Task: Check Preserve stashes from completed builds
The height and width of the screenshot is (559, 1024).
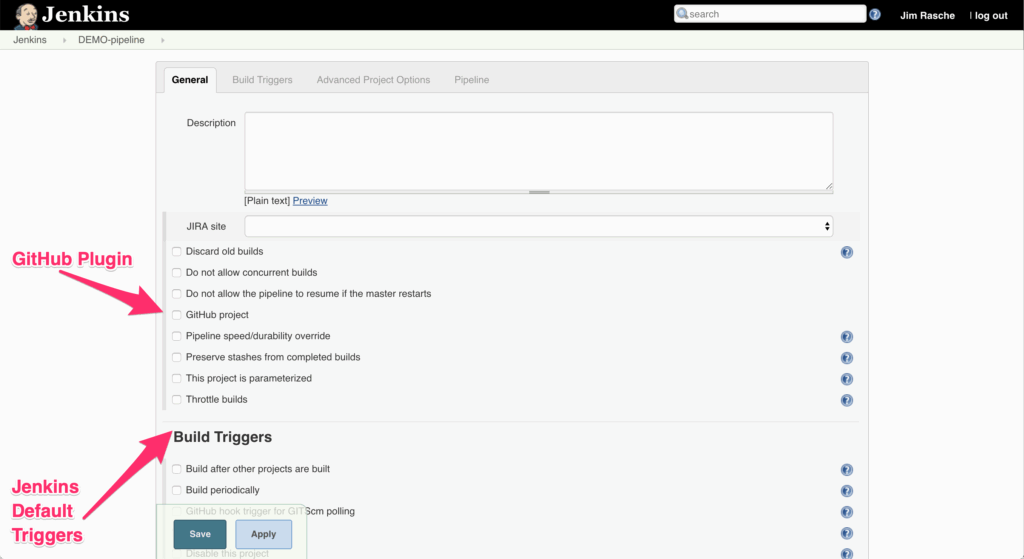Action: (176, 357)
